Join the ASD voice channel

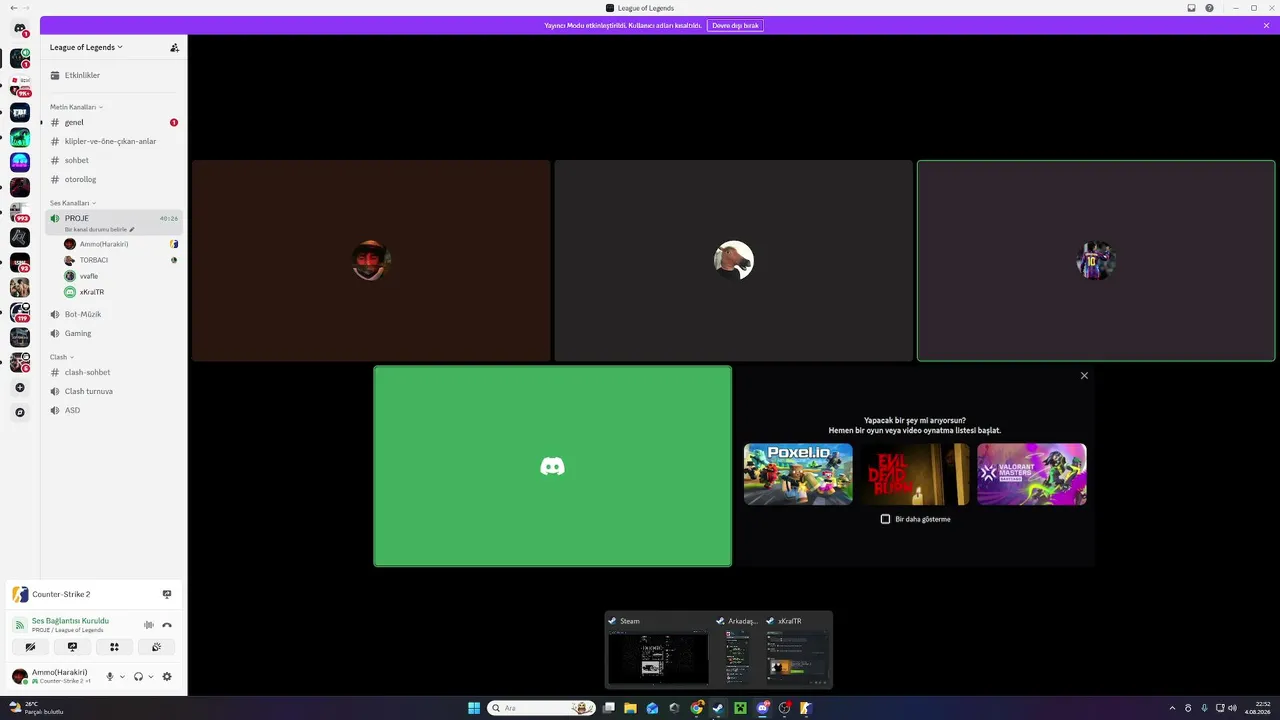(x=113, y=410)
